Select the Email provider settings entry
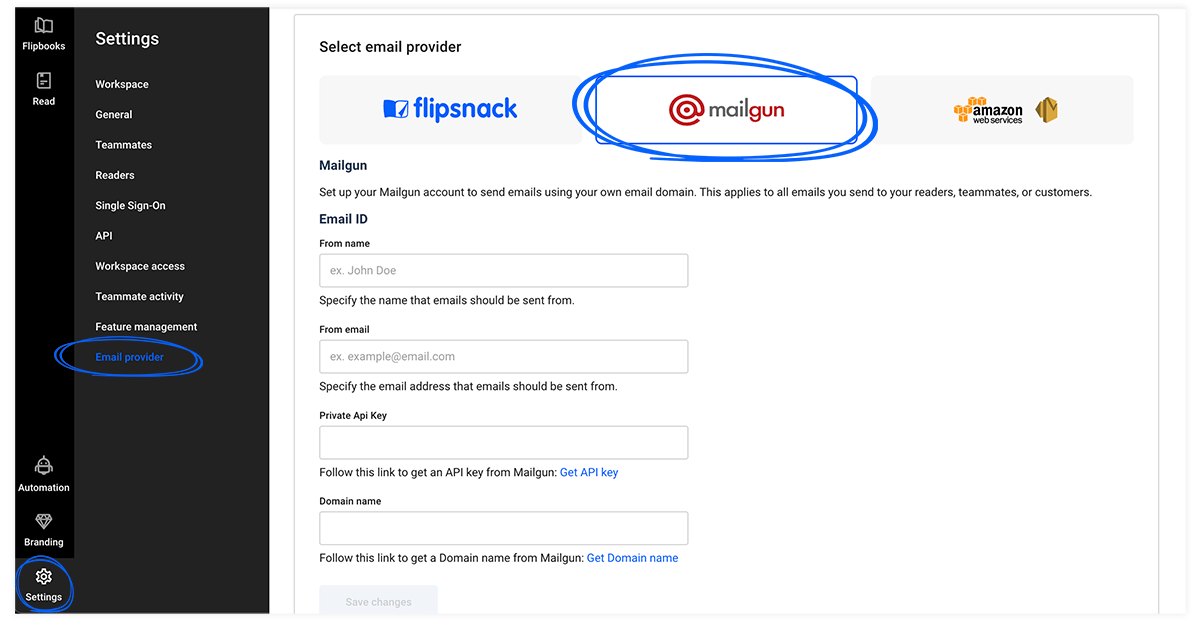The image size is (1200, 621). [x=130, y=356]
